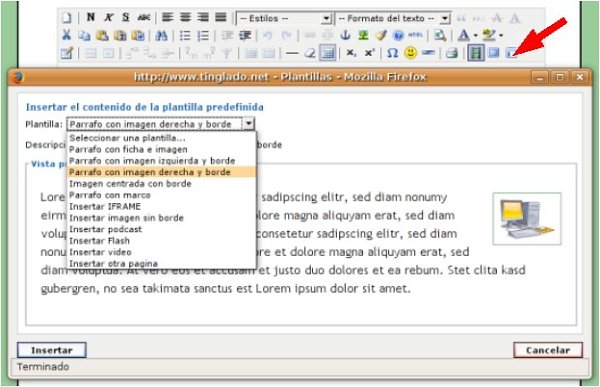Click the computer preview thumbnail image
Image resolution: width=600 pixels, height=387 pixels.
[527, 219]
